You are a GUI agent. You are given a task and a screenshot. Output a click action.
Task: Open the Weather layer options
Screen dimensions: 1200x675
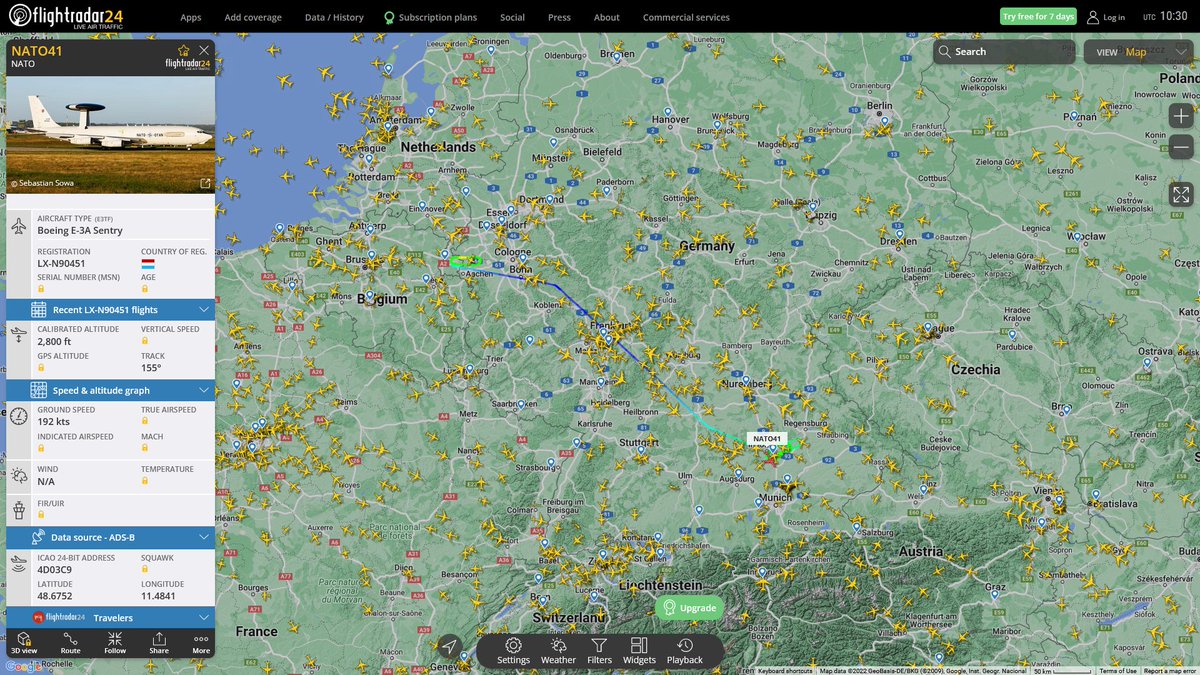click(558, 651)
